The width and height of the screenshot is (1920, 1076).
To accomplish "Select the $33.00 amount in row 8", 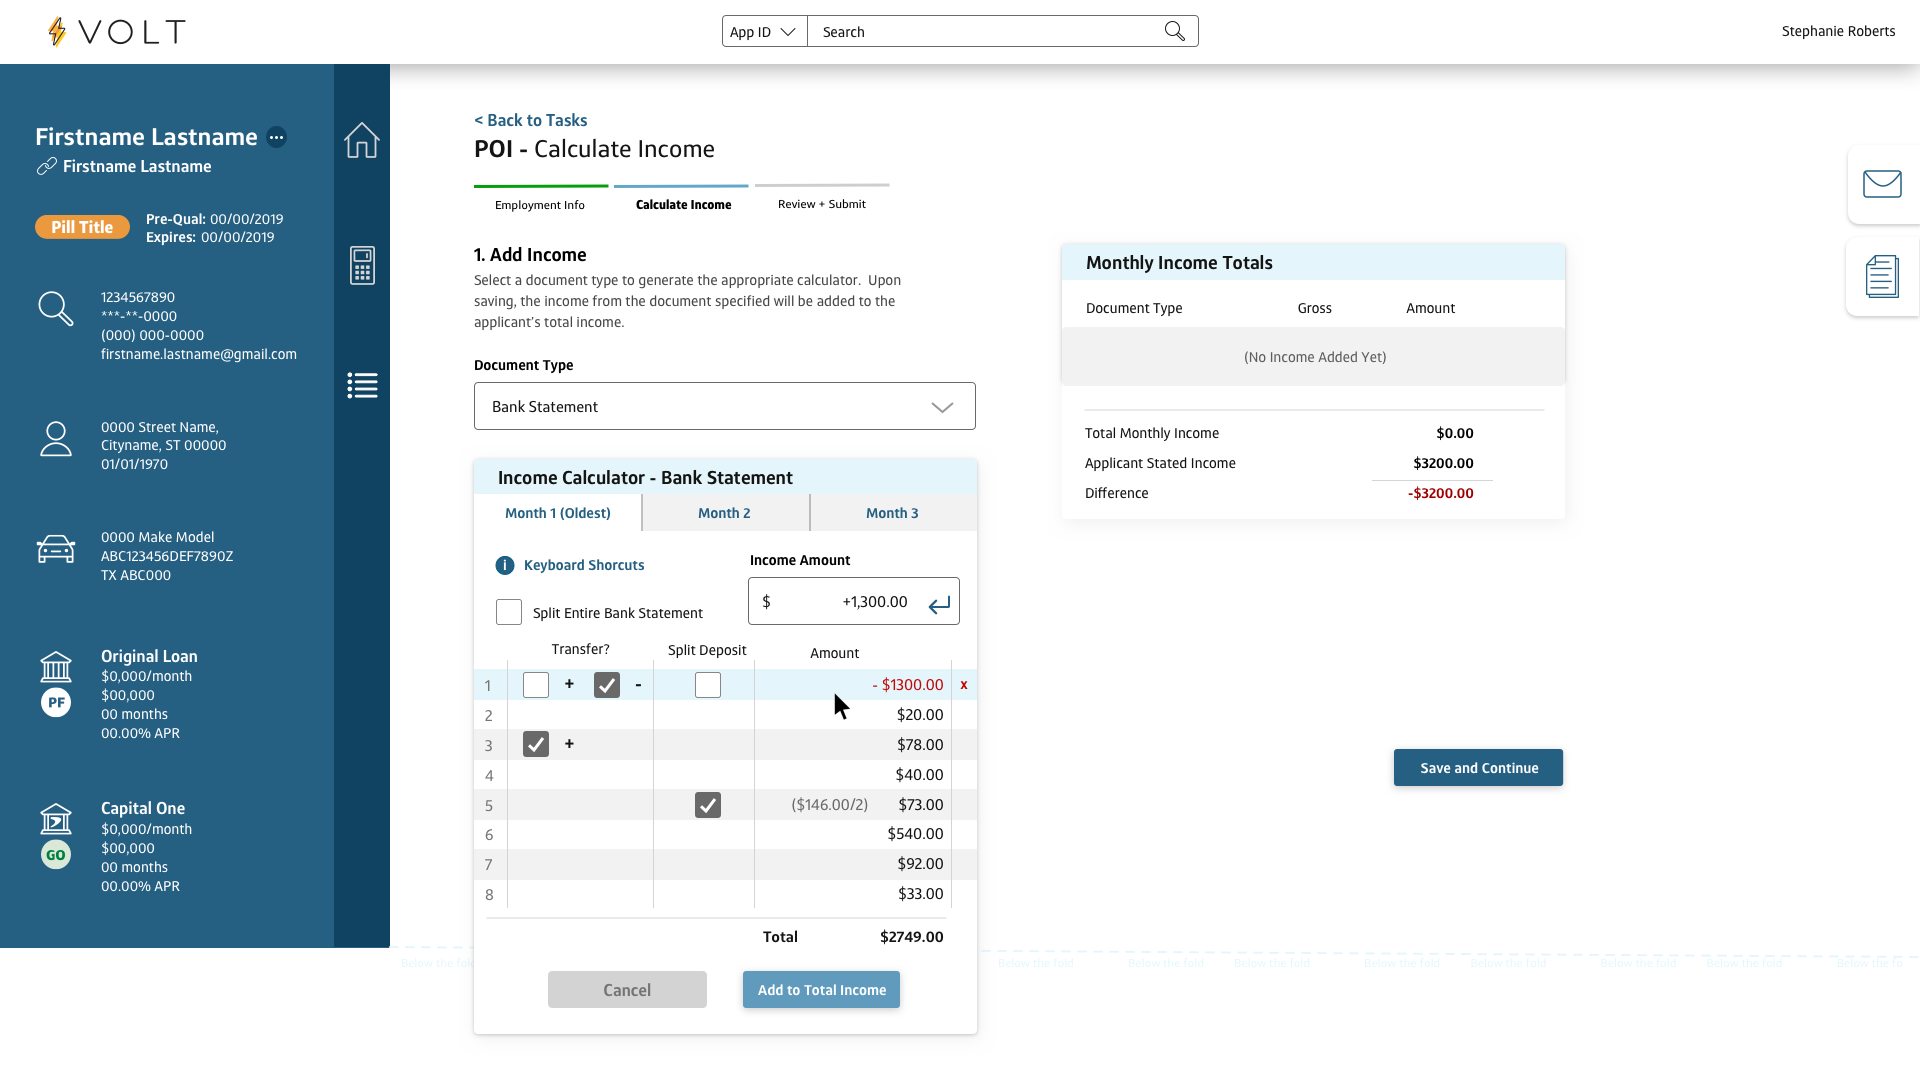I will 921,894.
